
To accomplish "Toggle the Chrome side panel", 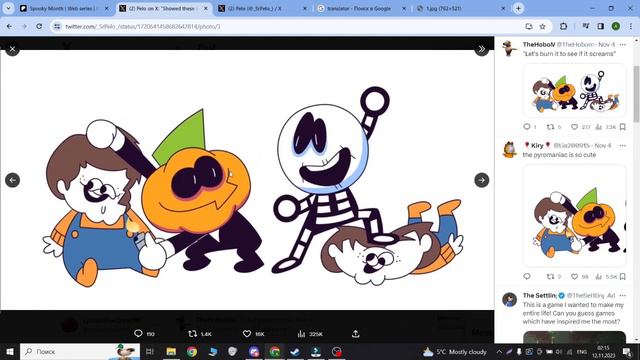I will click(x=600, y=26).
